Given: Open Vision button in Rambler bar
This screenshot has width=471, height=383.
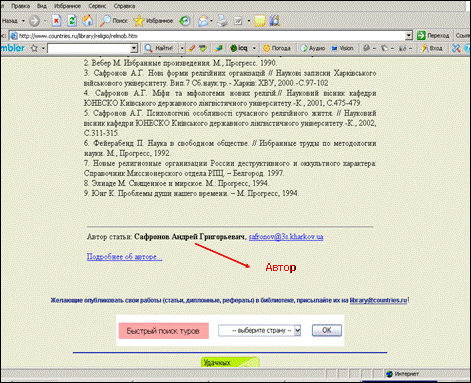Looking at the screenshot, I should click(x=342, y=48).
